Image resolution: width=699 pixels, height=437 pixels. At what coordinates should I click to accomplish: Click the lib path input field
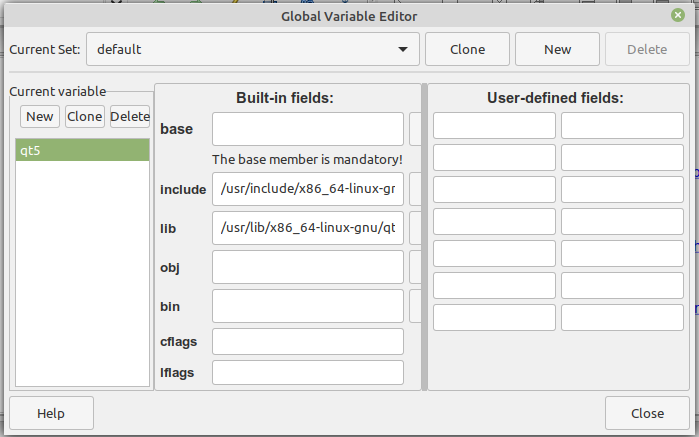click(308, 228)
